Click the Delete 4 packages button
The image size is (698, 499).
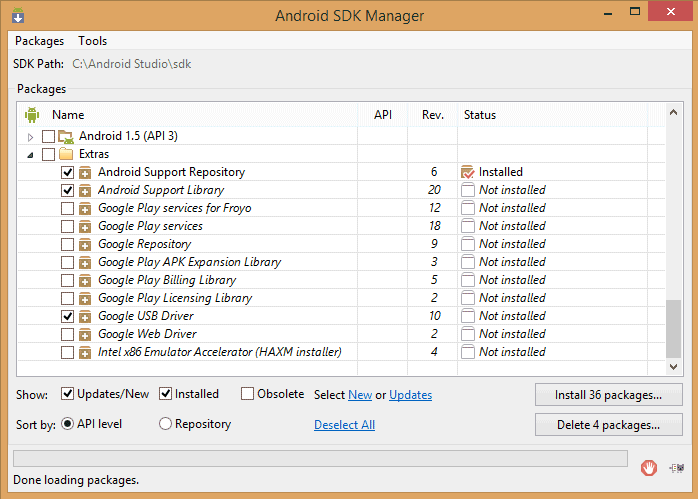coord(609,425)
